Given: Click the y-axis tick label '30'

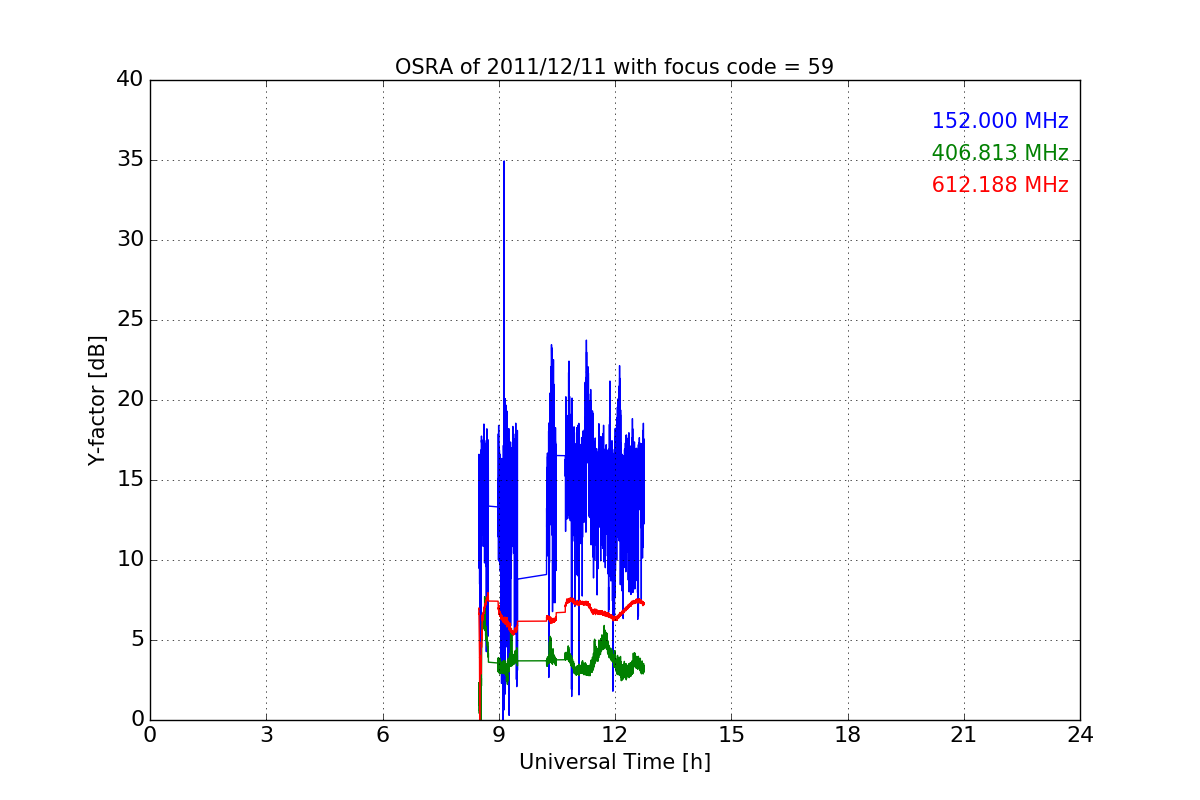Looking at the screenshot, I should (x=130, y=240).
